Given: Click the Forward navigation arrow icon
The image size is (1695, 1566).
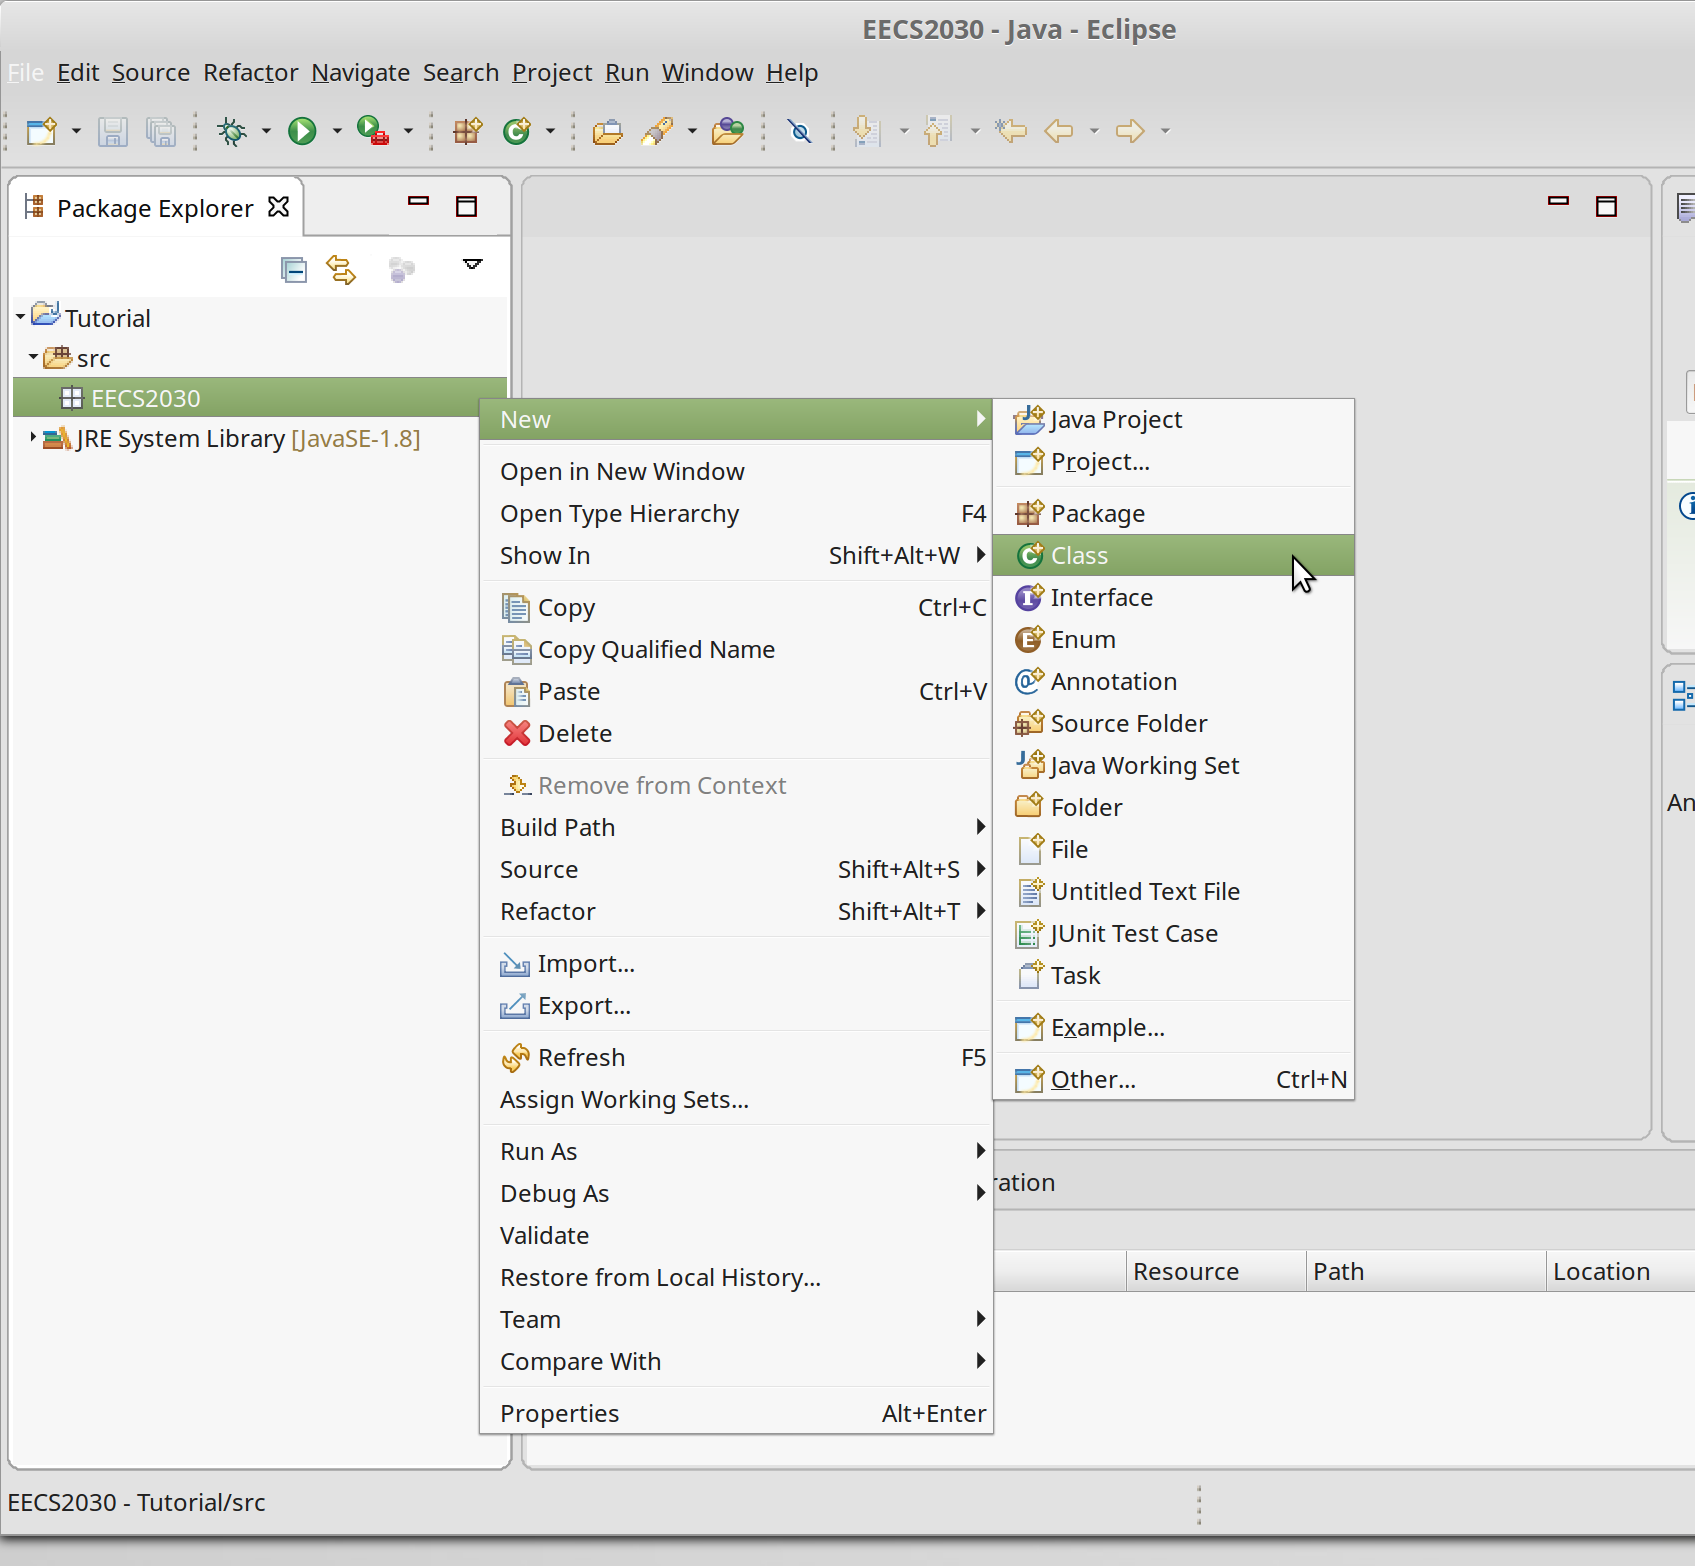Looking at the screenshot, I should tap(1130, 131).
